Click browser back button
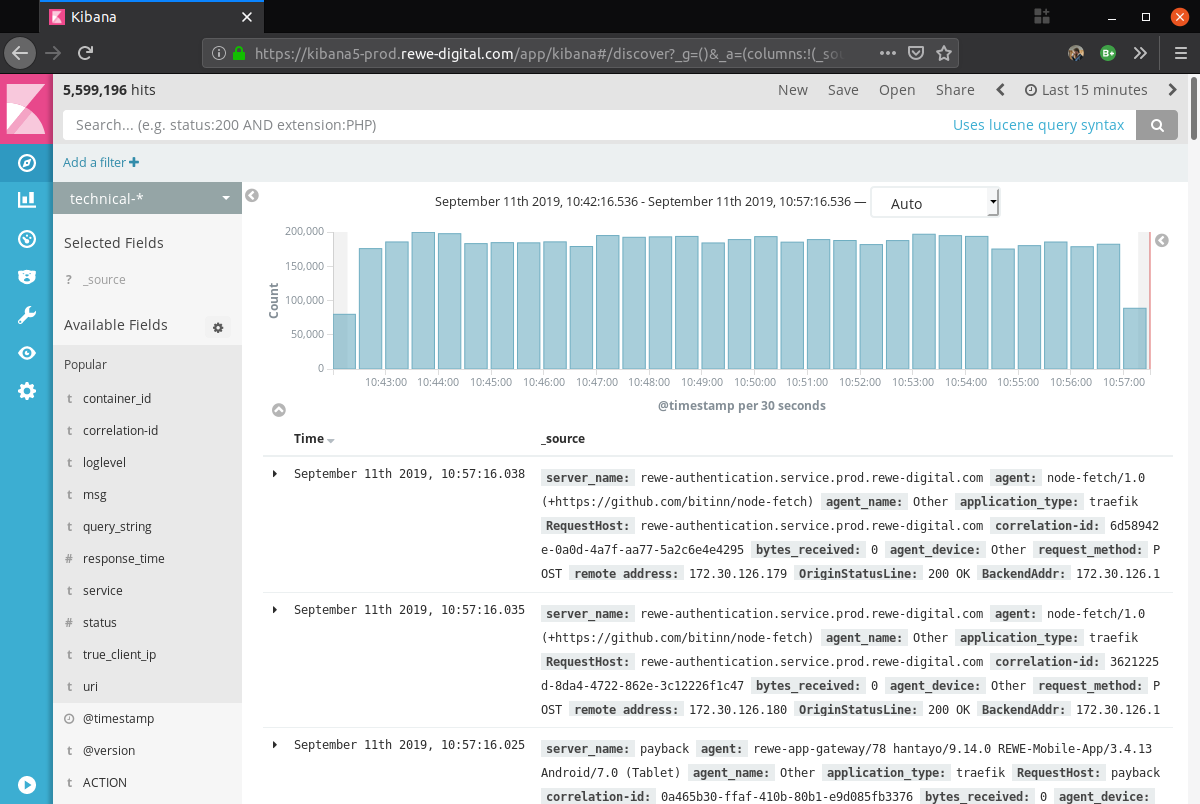 pos(20,53)
